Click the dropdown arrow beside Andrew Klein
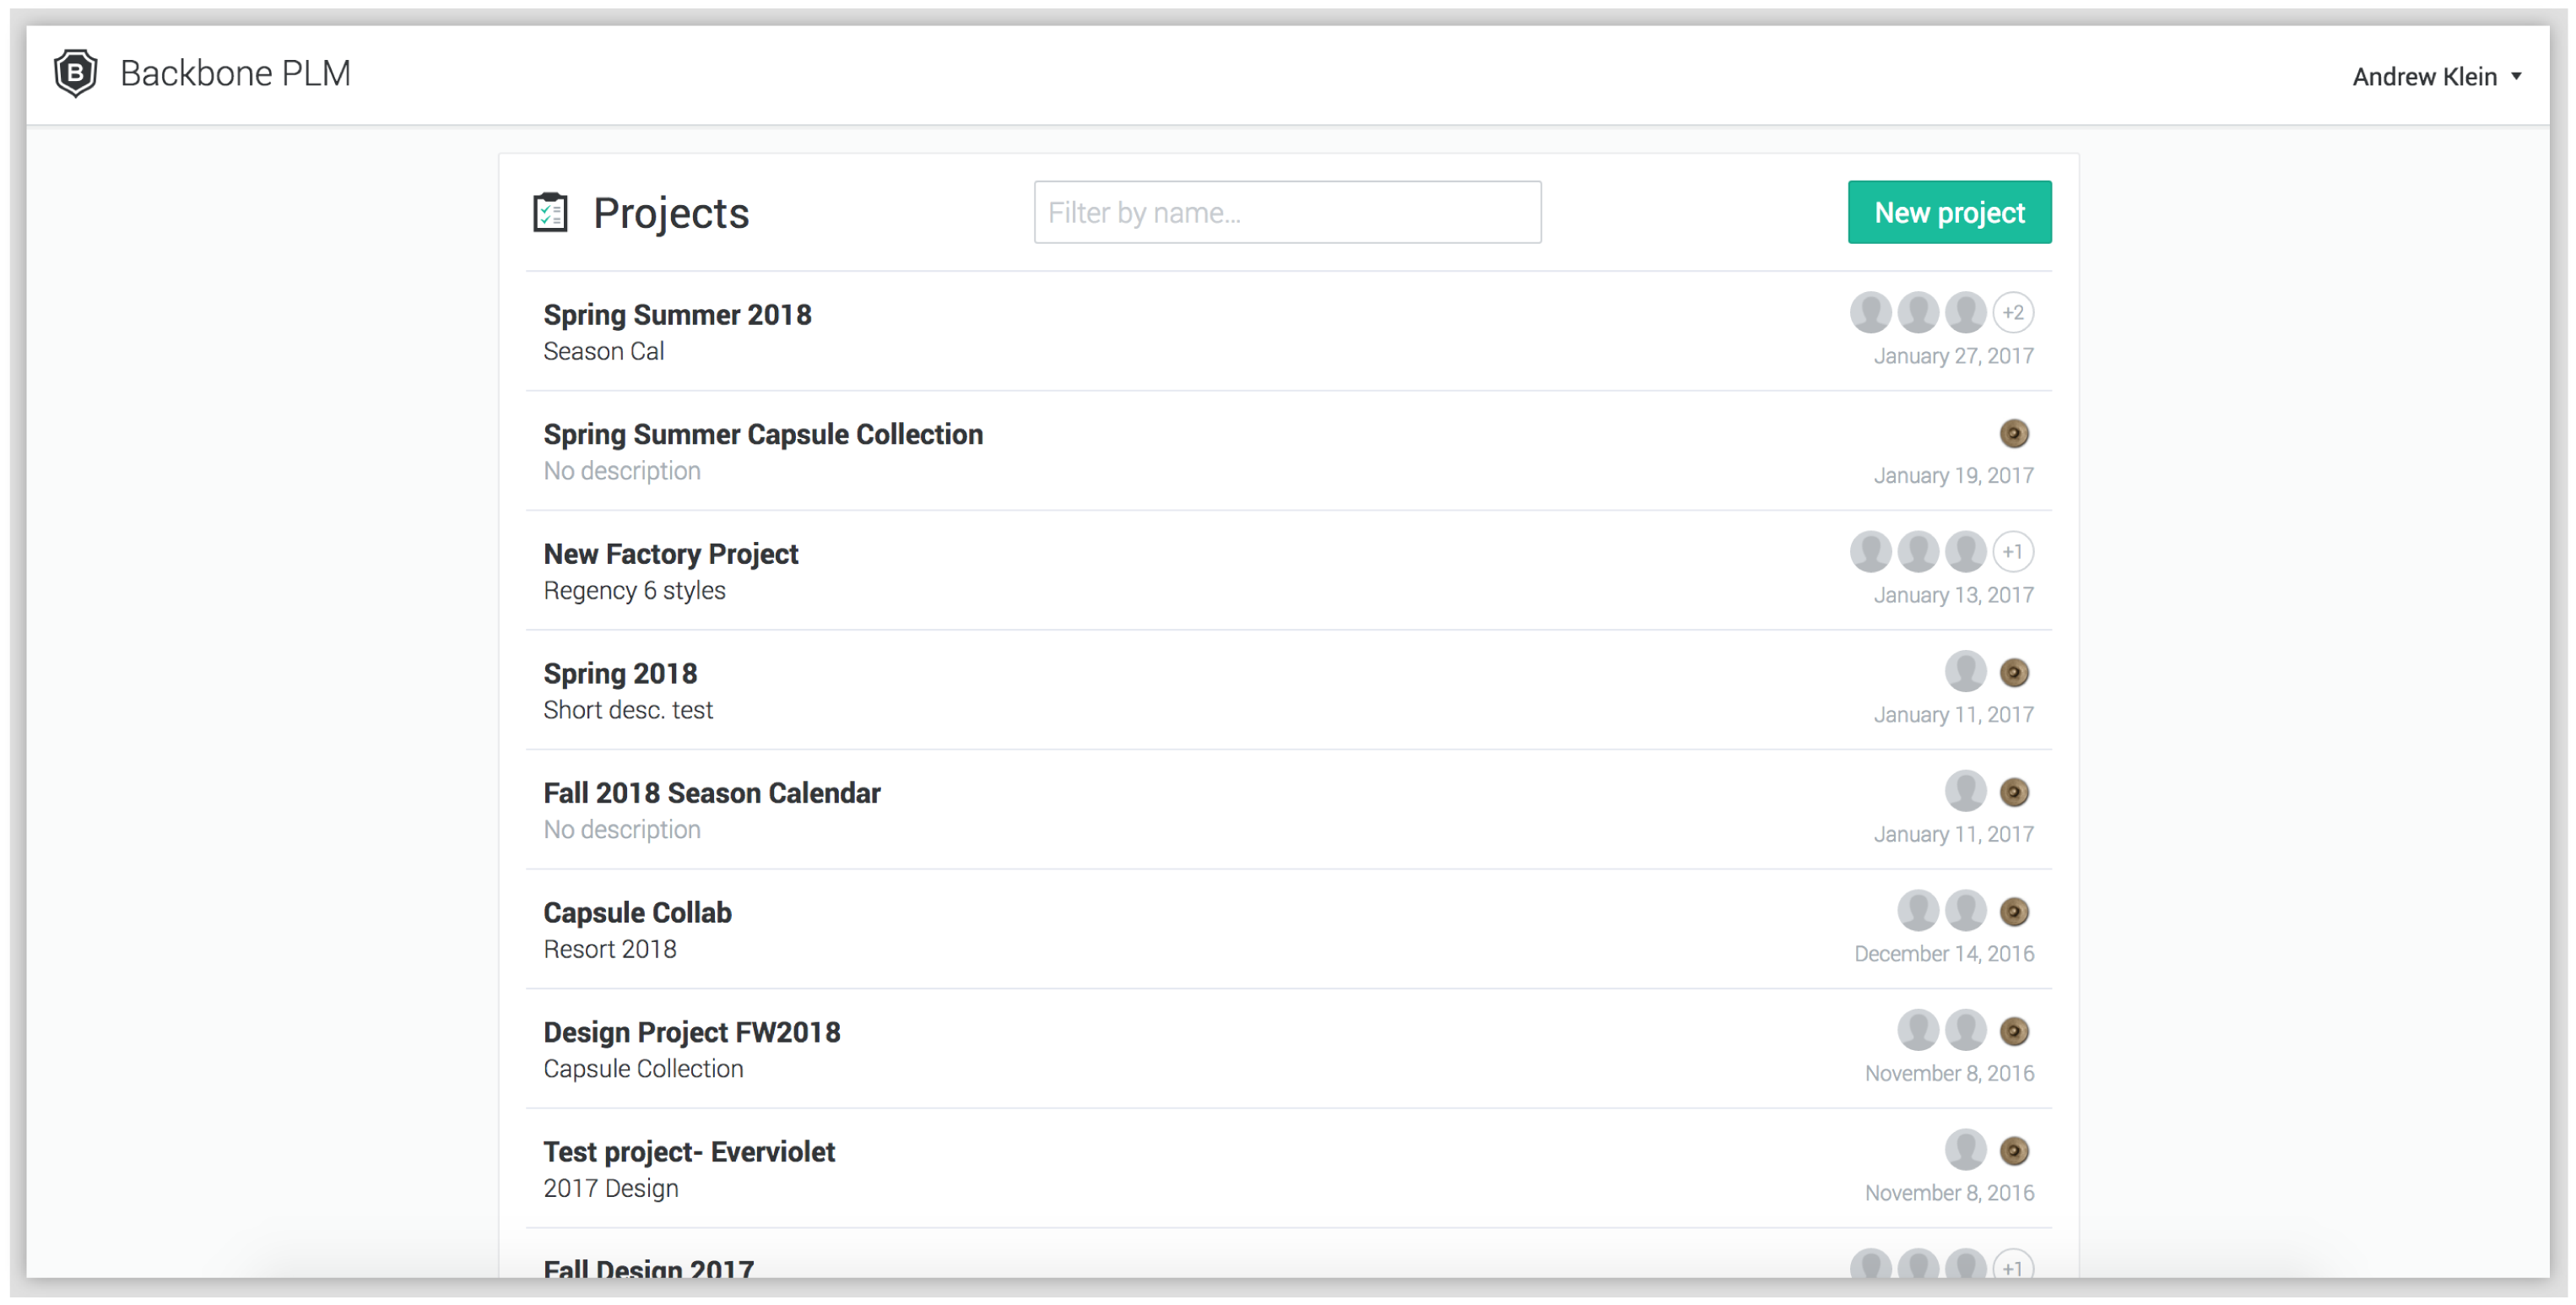This screenshot has height=1305, width=2576. click(x=2516, y=77)
